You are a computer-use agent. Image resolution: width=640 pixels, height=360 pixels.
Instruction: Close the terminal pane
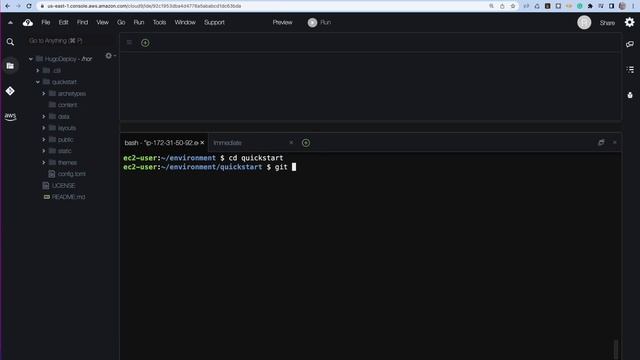tap(615, 142)
